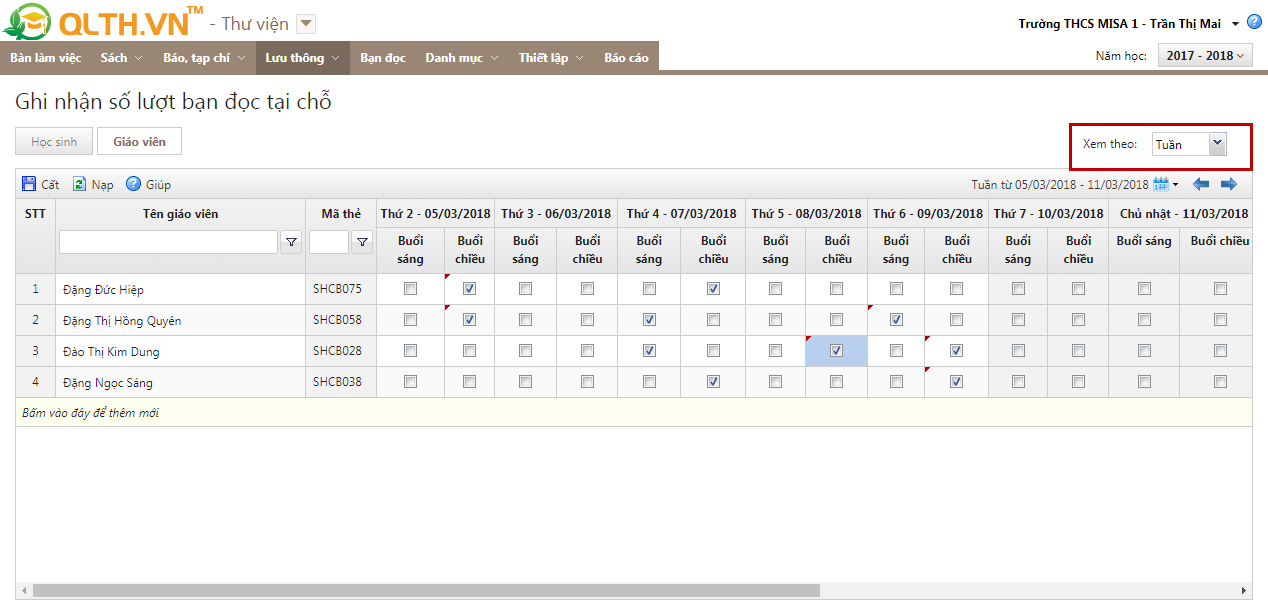Expand user menu beside Trần Thị Mai
Viewport: 1268px width, 615px height.
(x=1235, y=24)
